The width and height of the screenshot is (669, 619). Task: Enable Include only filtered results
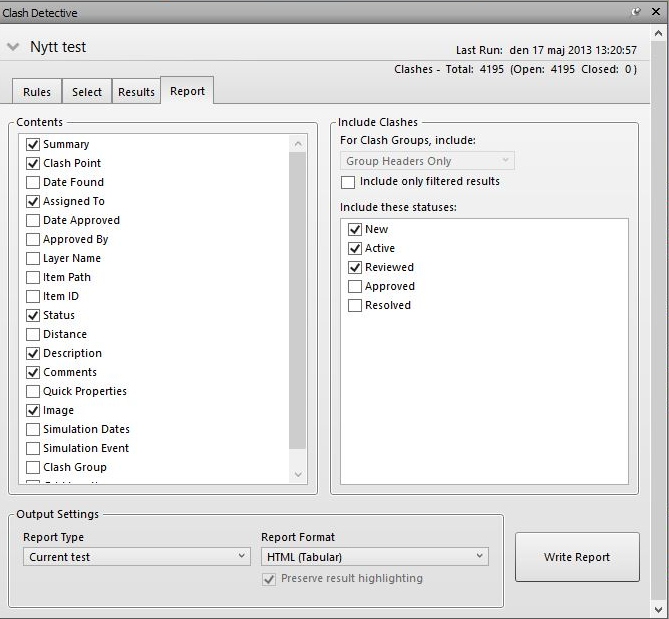click(x=348, y=182)
